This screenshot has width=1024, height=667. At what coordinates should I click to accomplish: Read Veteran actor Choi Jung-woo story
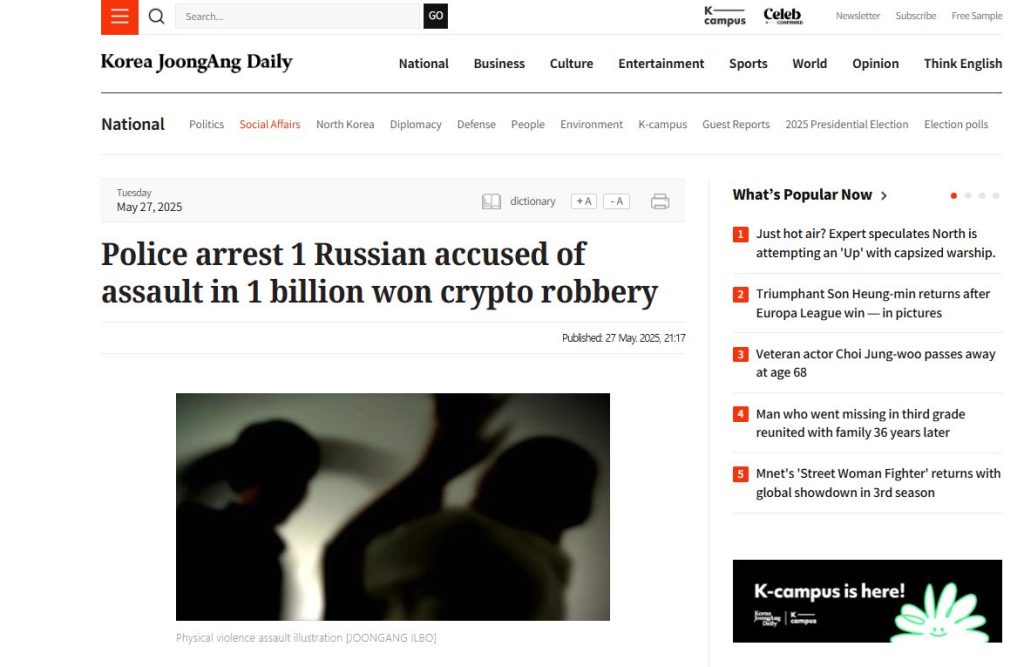pyautogui.click(x=875, y=363)
